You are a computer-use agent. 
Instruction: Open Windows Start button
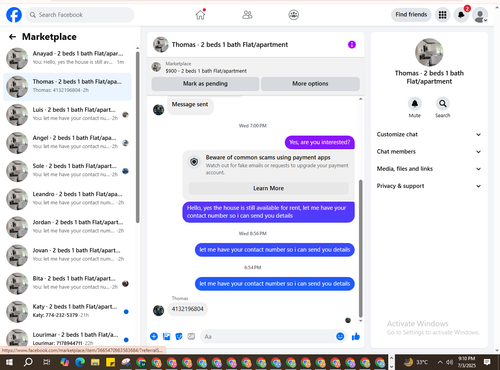9,362
